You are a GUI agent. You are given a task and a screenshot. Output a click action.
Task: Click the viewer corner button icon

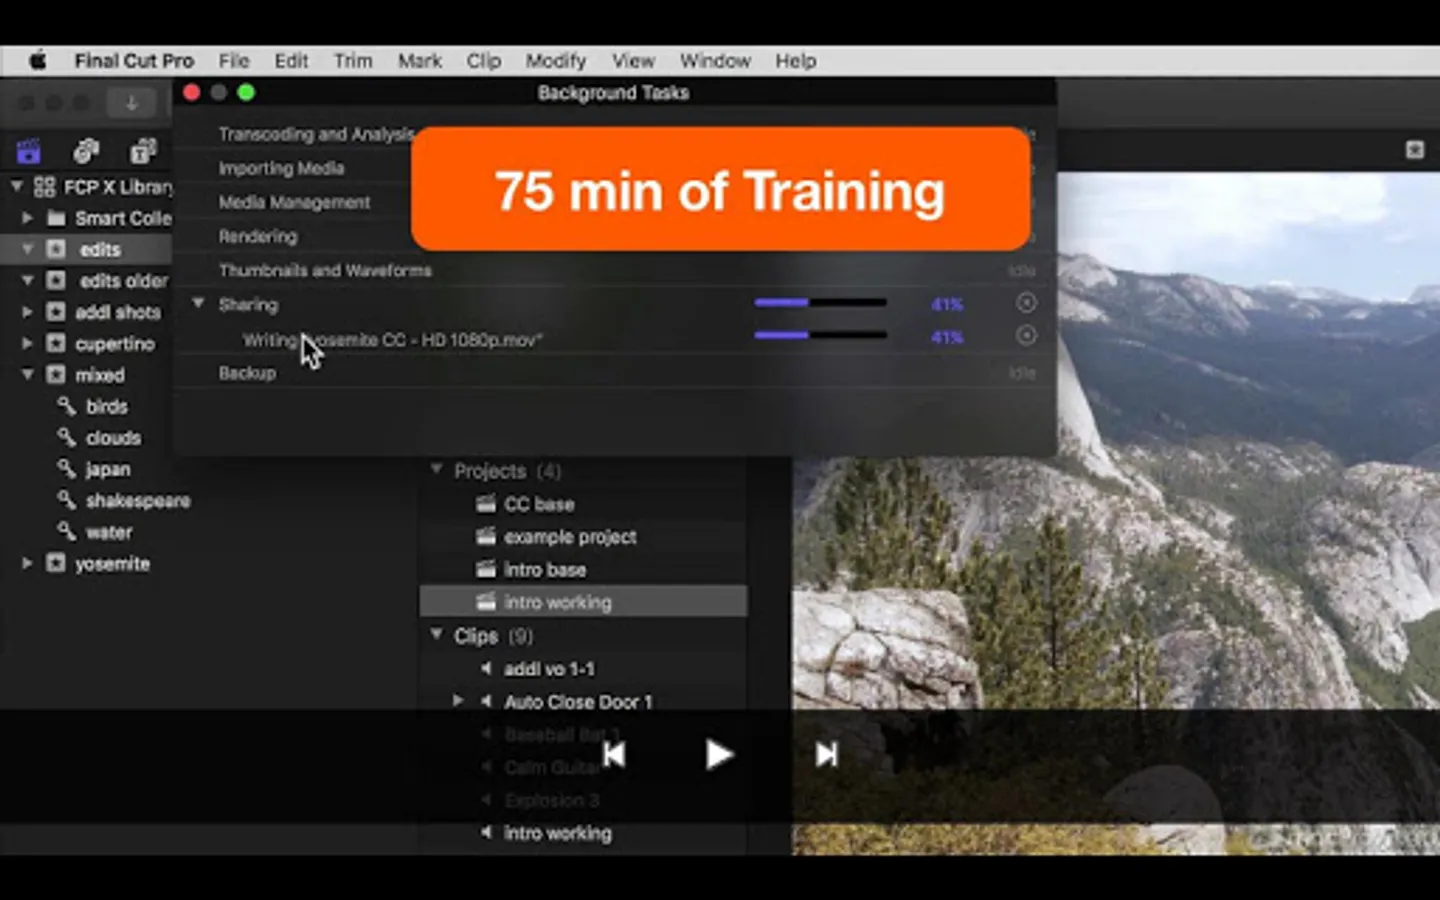(x=1414, y=149)
